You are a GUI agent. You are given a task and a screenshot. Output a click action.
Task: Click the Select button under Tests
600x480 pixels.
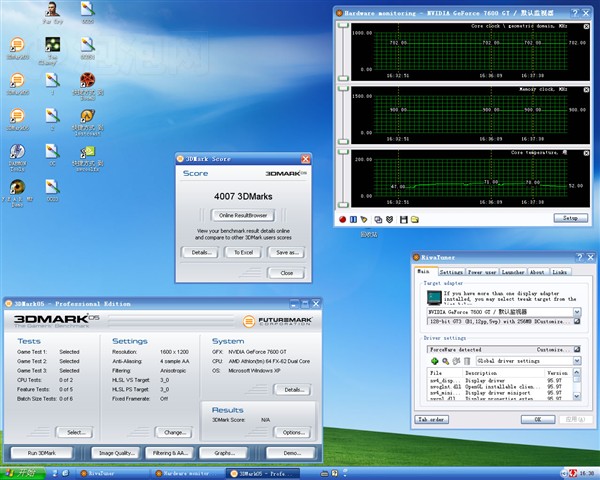coord(75,433)
